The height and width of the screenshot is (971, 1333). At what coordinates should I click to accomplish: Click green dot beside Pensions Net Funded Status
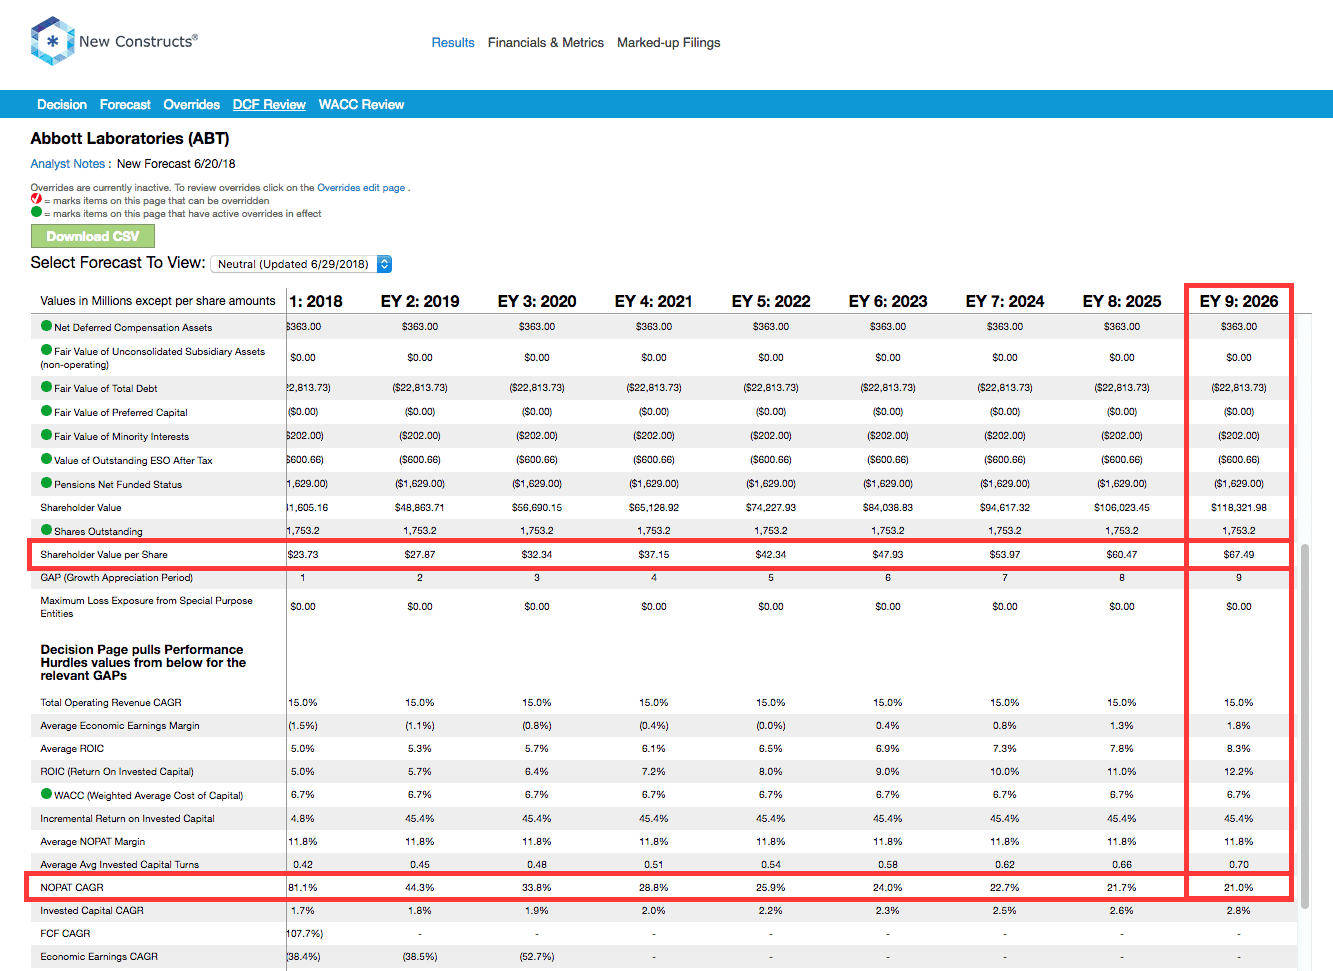click(x=46, y=483)
